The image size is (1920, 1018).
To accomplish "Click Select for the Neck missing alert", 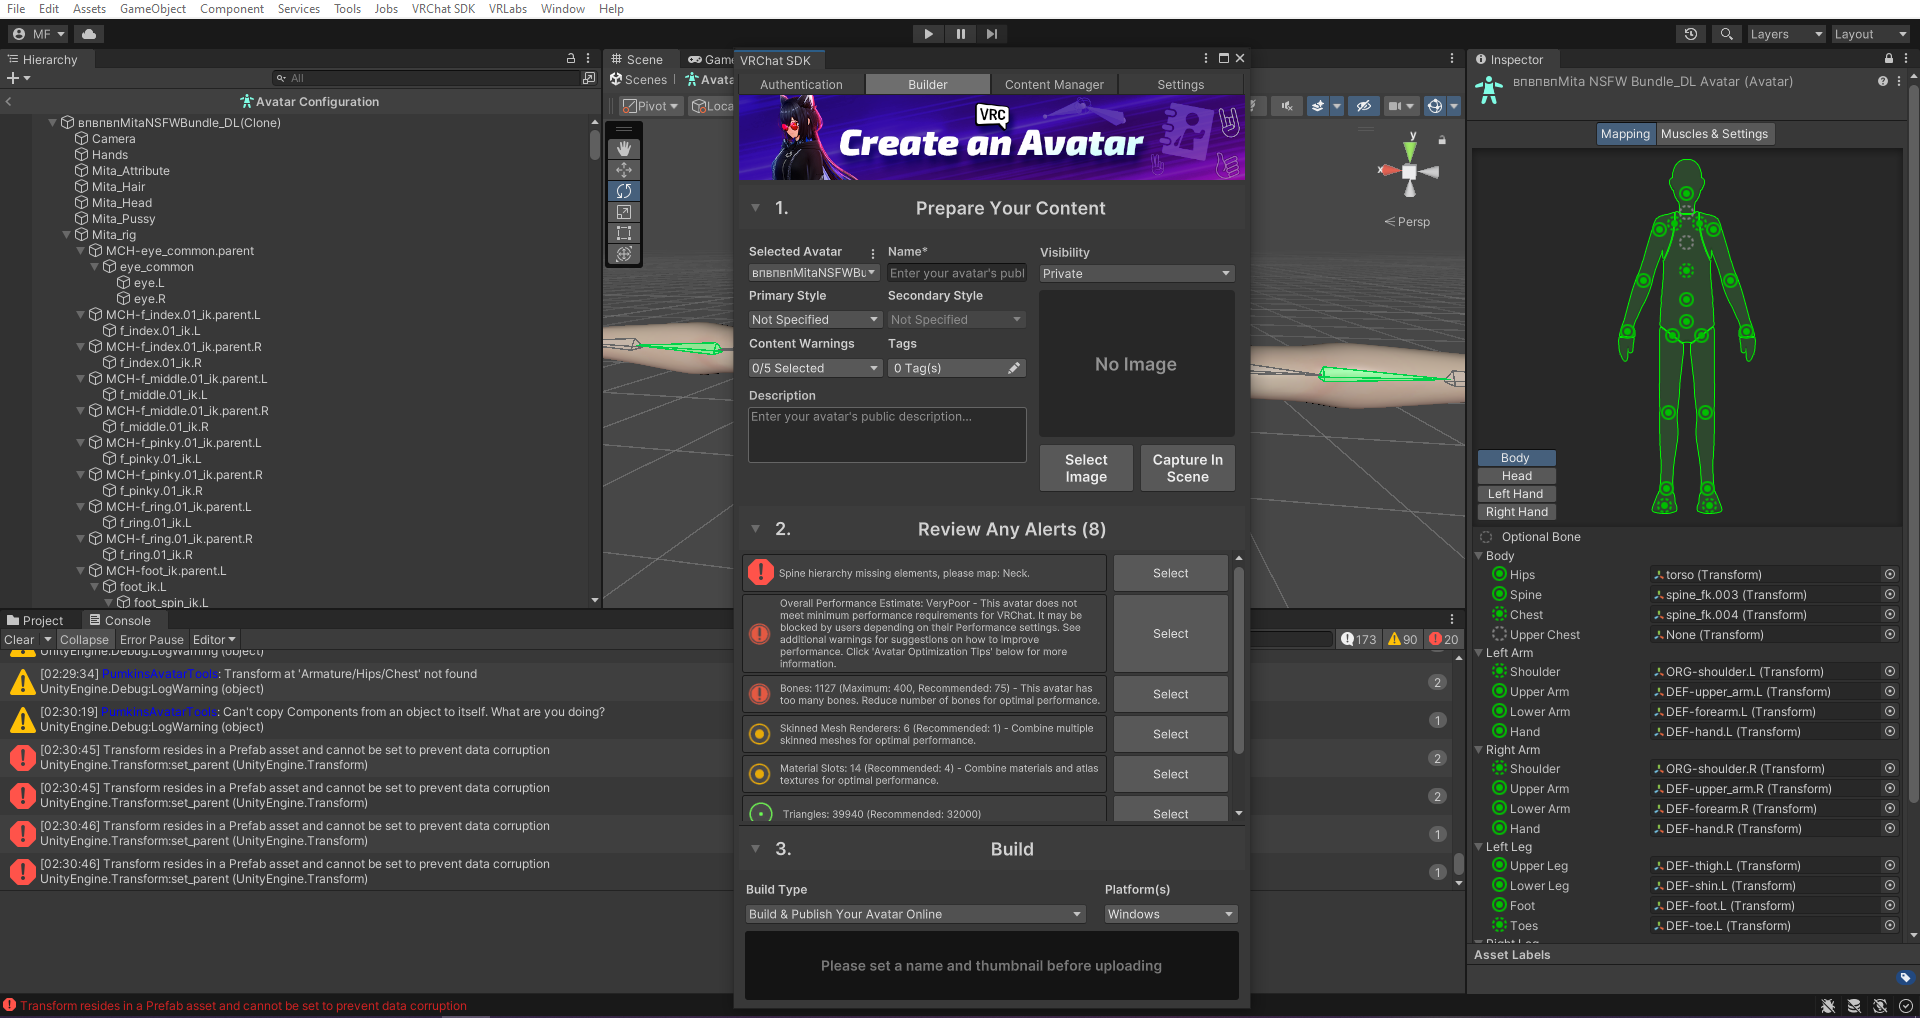I will [x=1171, y=574].
